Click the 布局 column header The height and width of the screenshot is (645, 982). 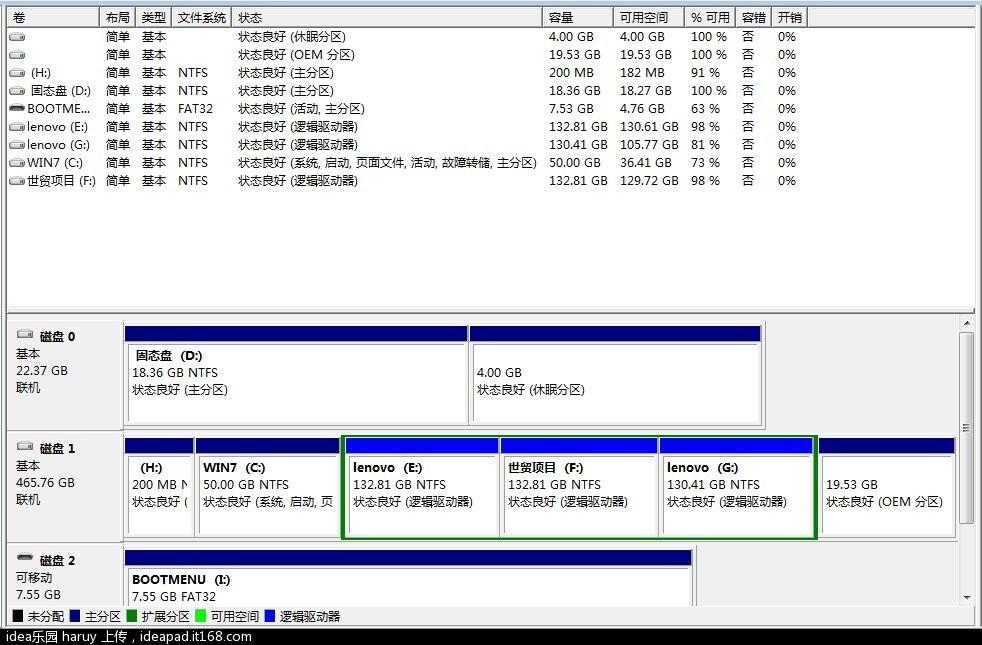(118, 18)
